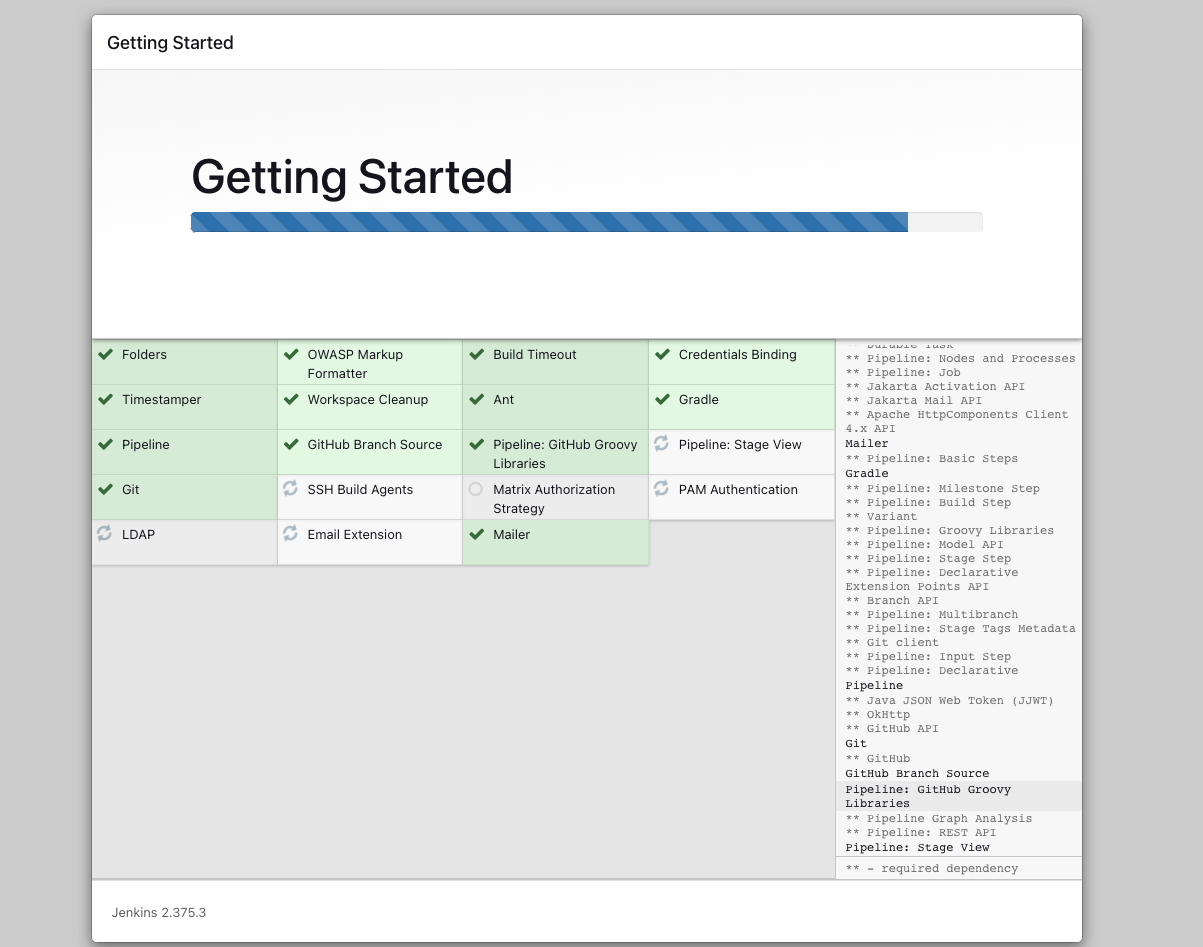Click the Pipeline: Stage View log entry
Image resolution: width=1203 pixels, height=947 pixels.
coord(917,847)
